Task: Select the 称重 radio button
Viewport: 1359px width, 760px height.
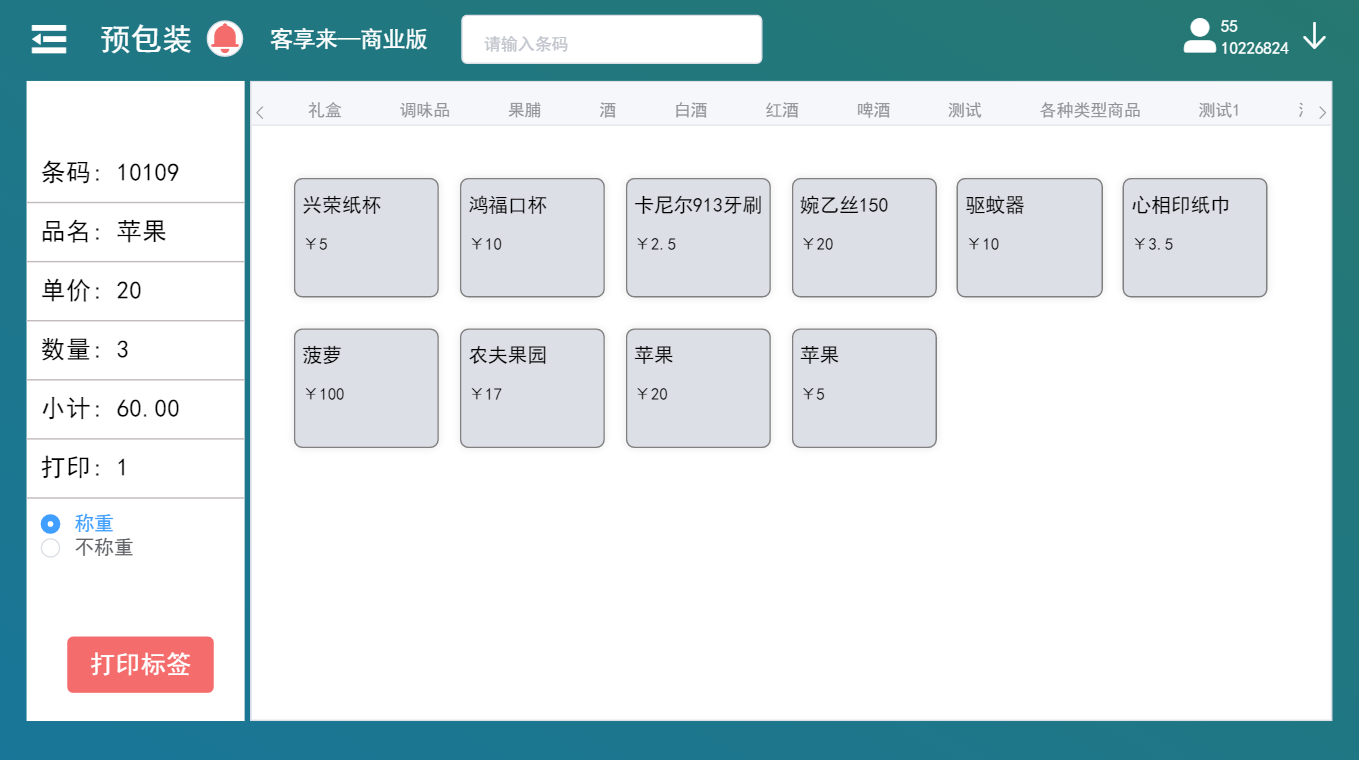Action: tap(51, 524)
